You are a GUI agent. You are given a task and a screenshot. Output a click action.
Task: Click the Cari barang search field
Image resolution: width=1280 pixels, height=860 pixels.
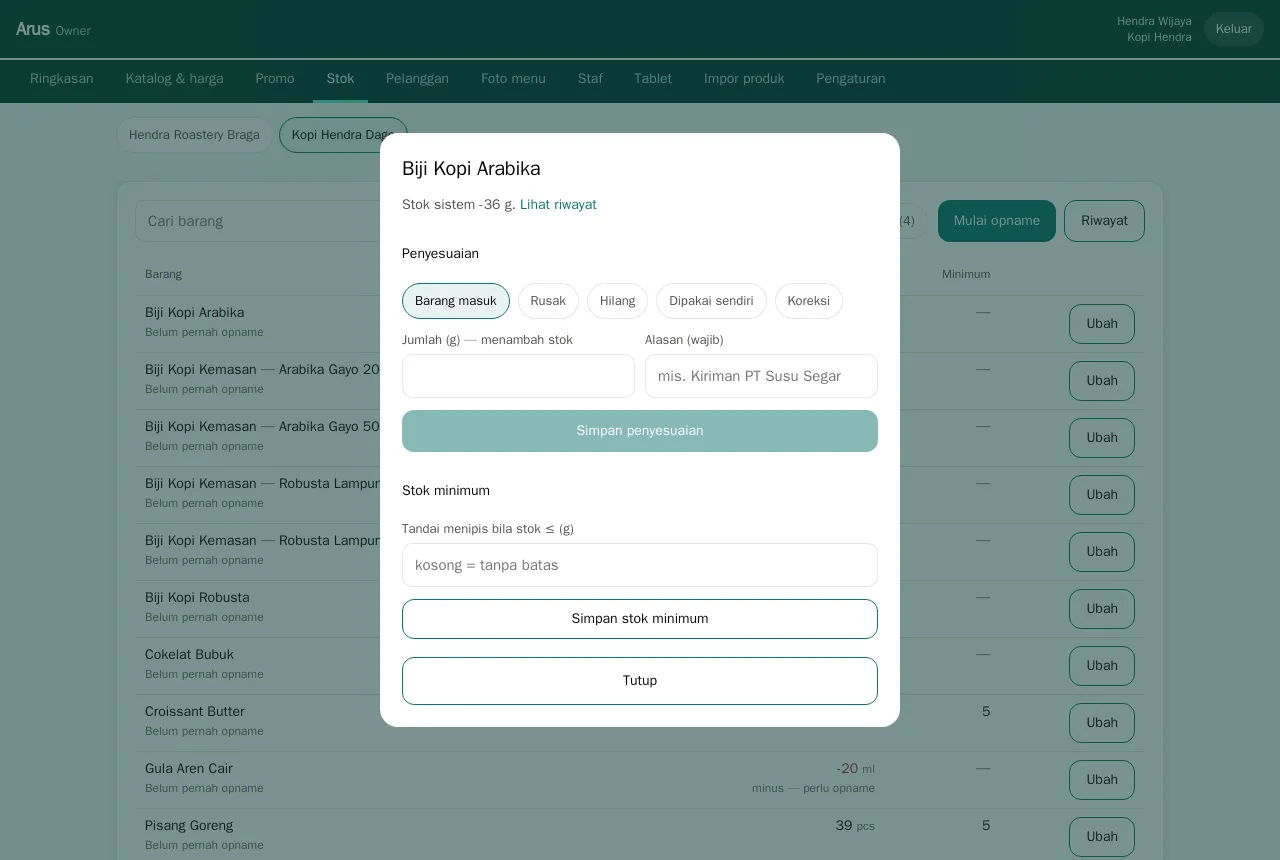260,221
